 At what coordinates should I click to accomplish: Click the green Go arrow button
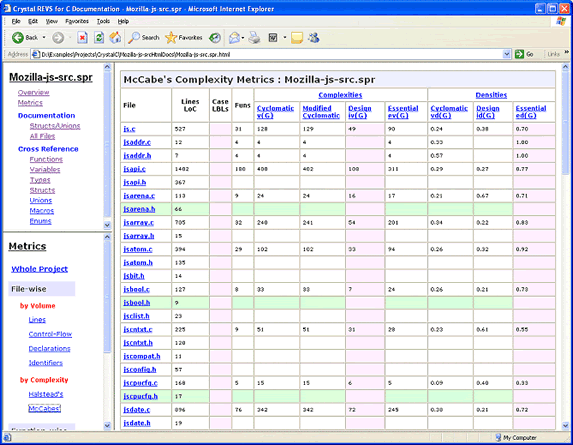click(x=519, y=54)
